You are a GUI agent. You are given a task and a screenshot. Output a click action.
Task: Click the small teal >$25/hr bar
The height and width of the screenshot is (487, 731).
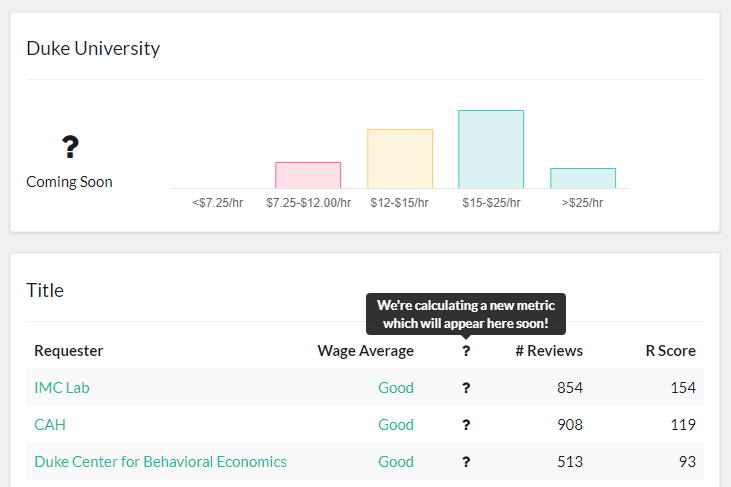tap(583, 178)
